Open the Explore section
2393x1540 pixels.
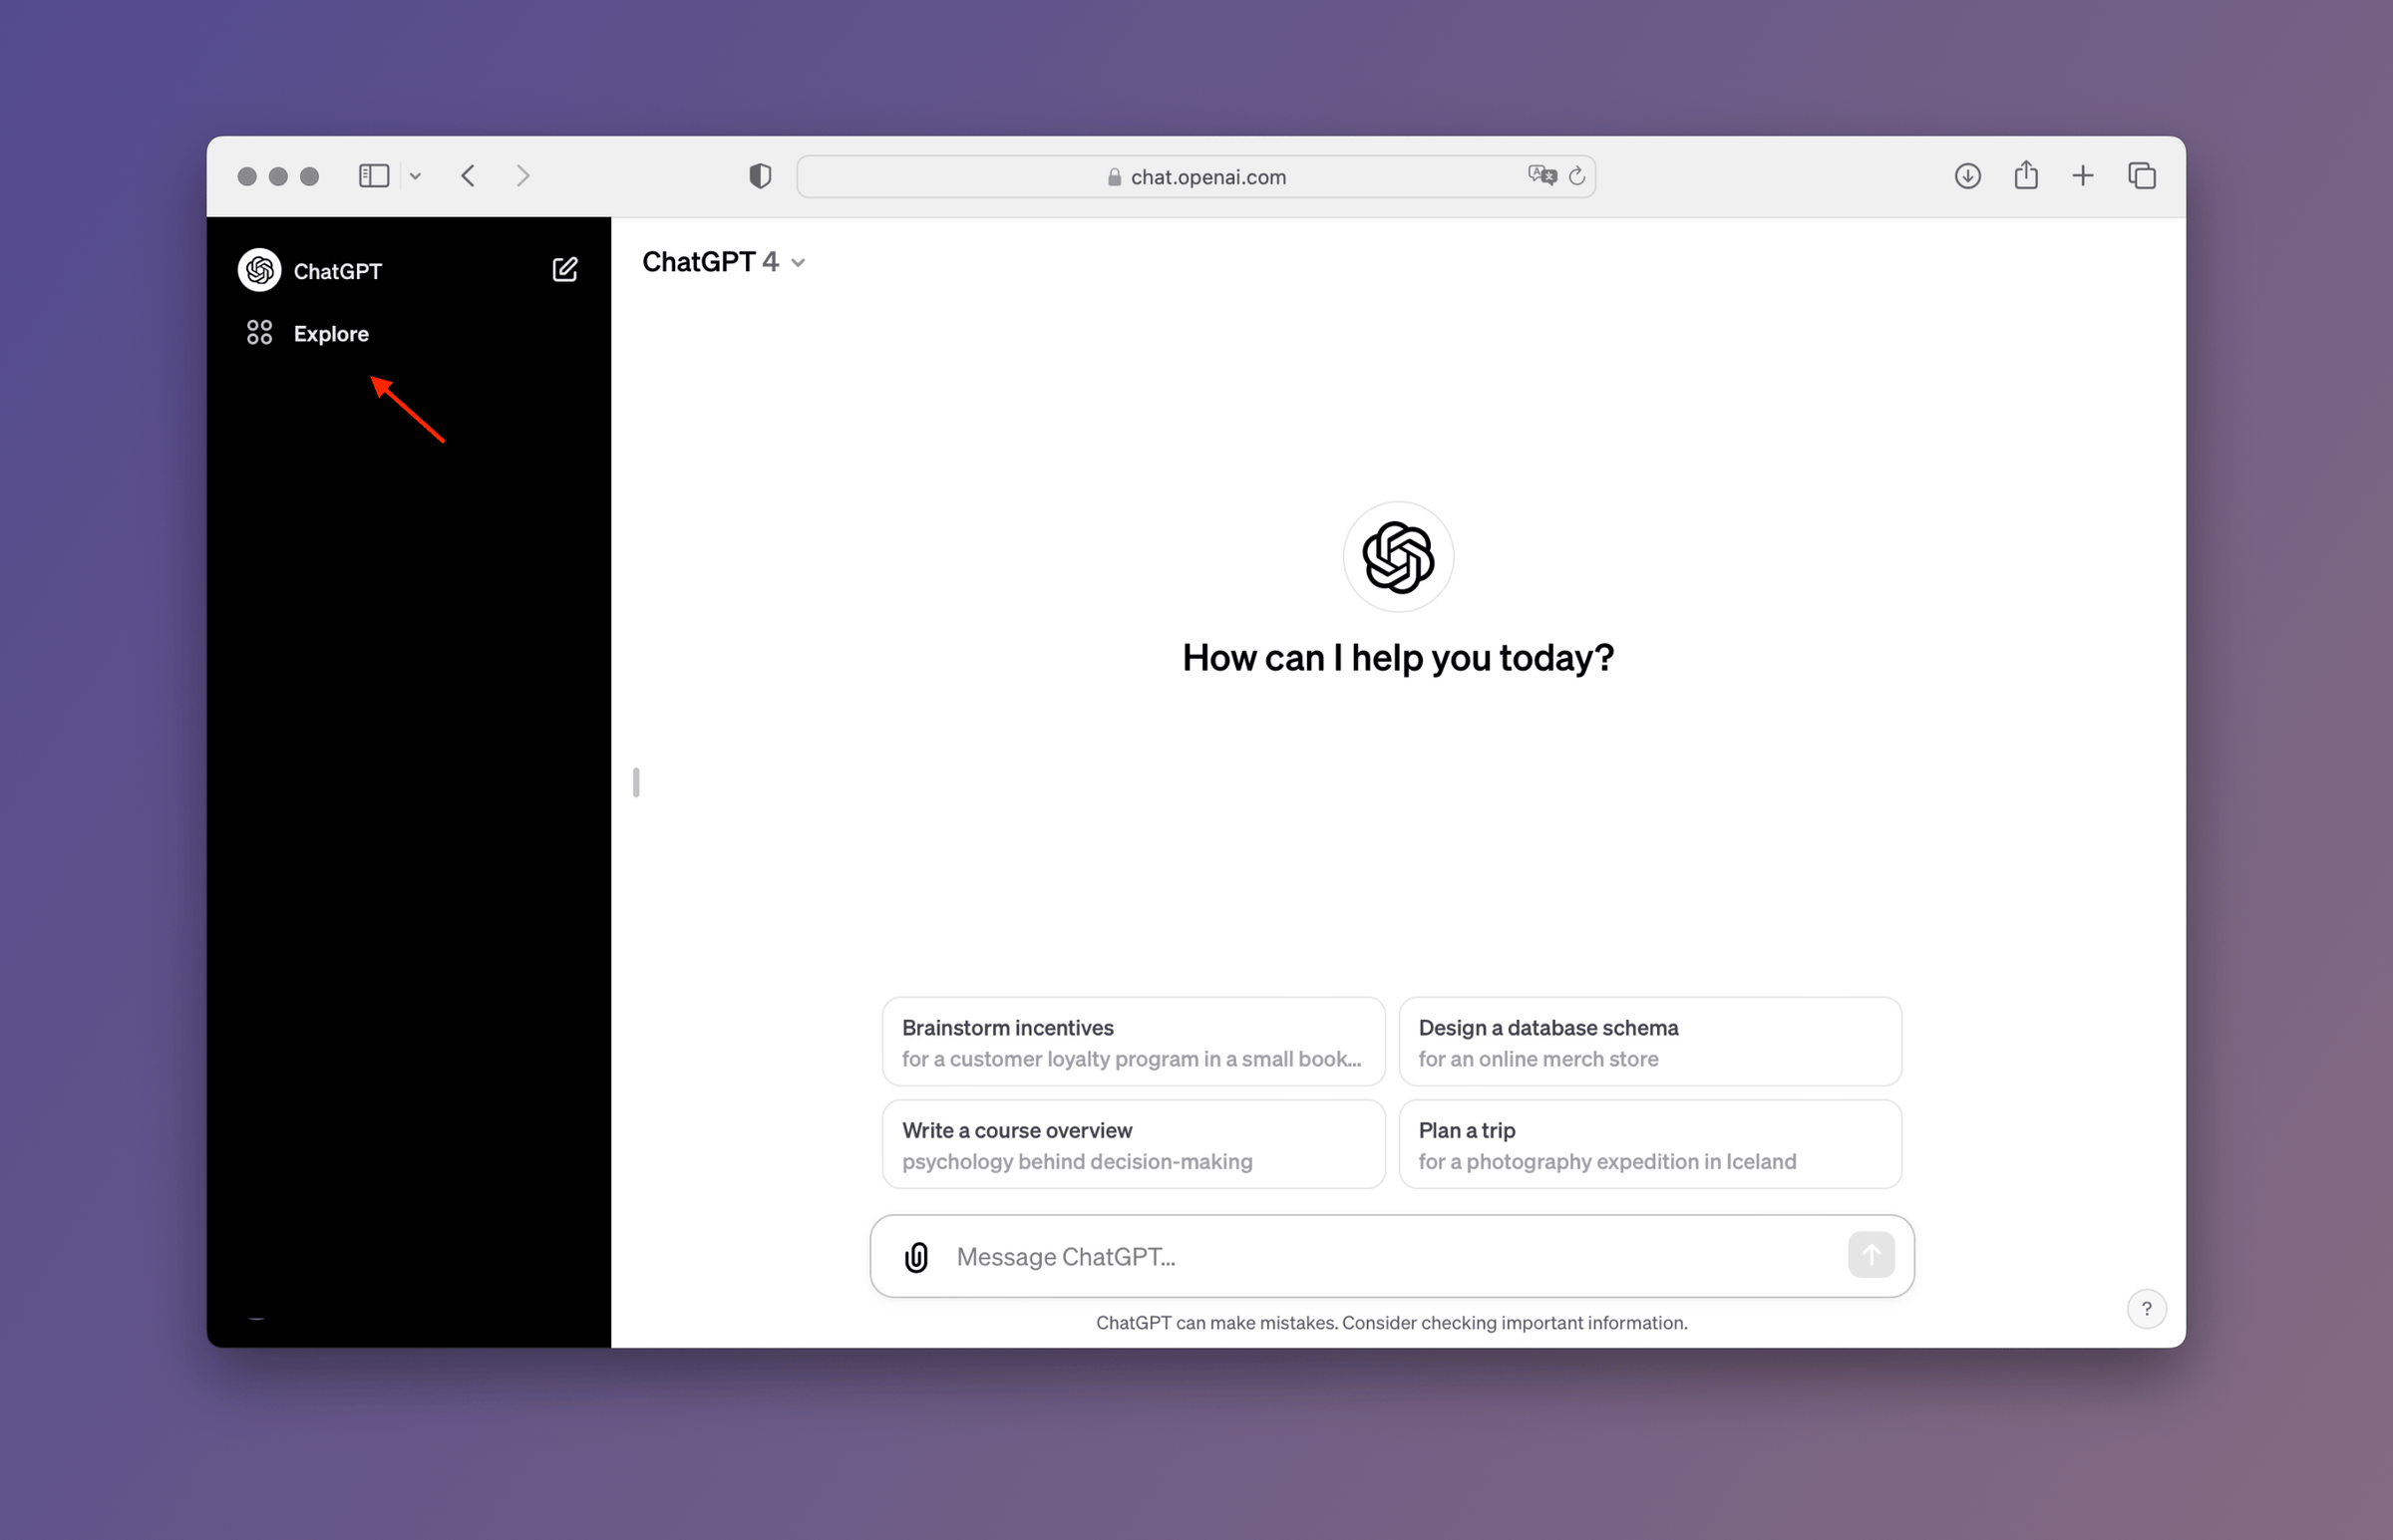click(331, 333)
